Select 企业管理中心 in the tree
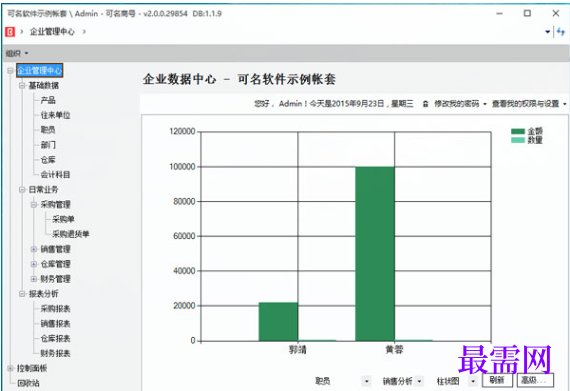The width and height of the screenshot is (570, 391). pos(40,70)
